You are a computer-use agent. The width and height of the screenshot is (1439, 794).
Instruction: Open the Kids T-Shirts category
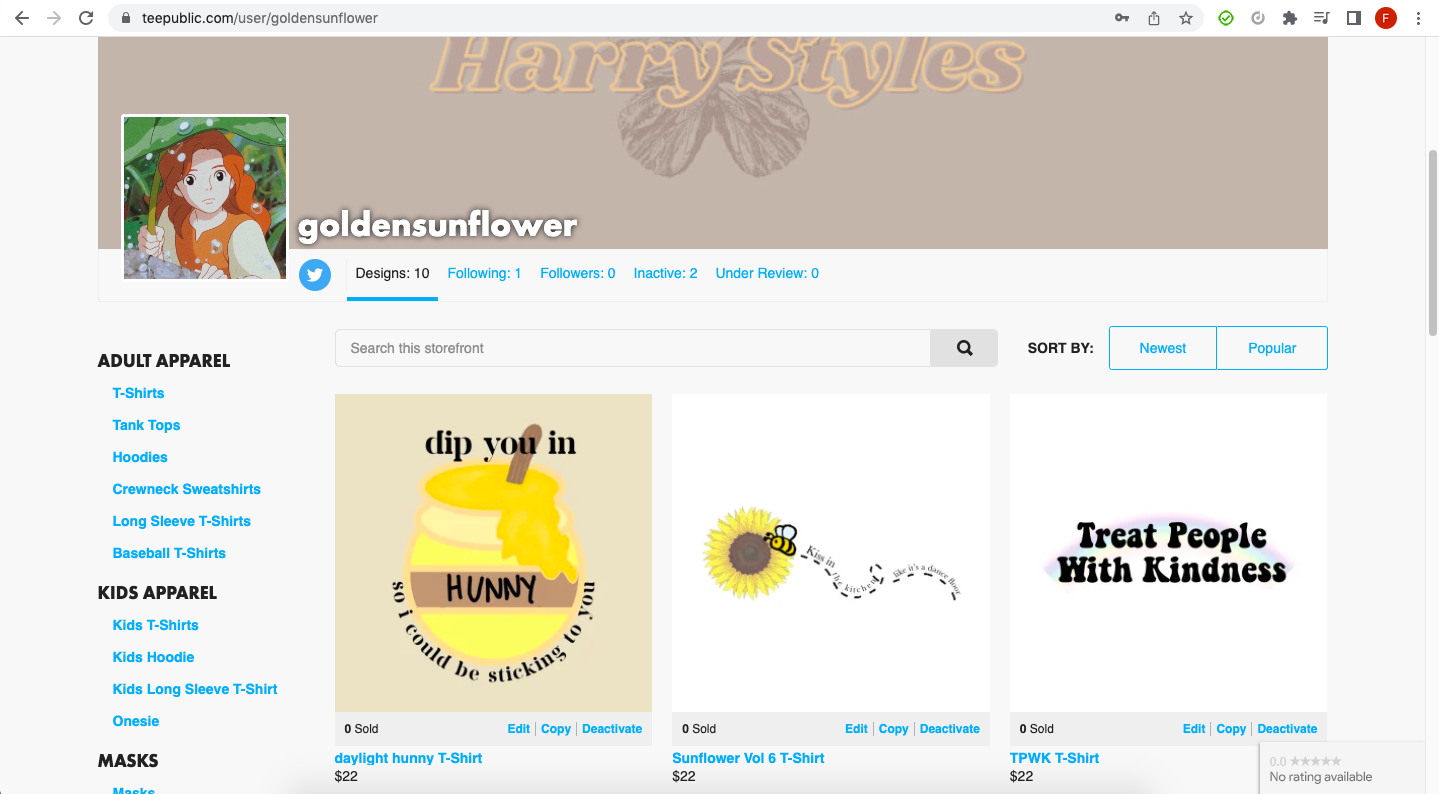click(x=156, y=625)
